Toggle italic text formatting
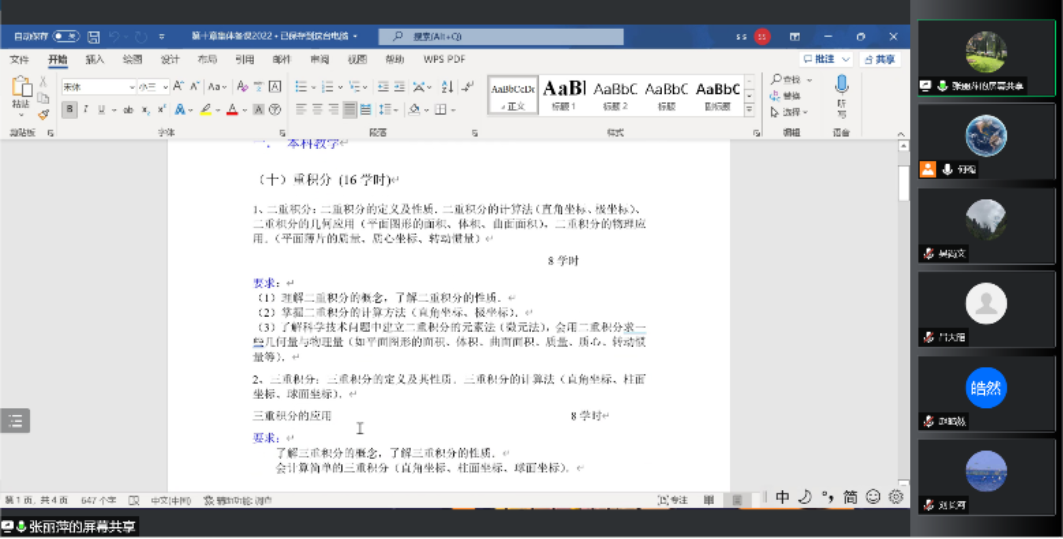 coord(86,109)
